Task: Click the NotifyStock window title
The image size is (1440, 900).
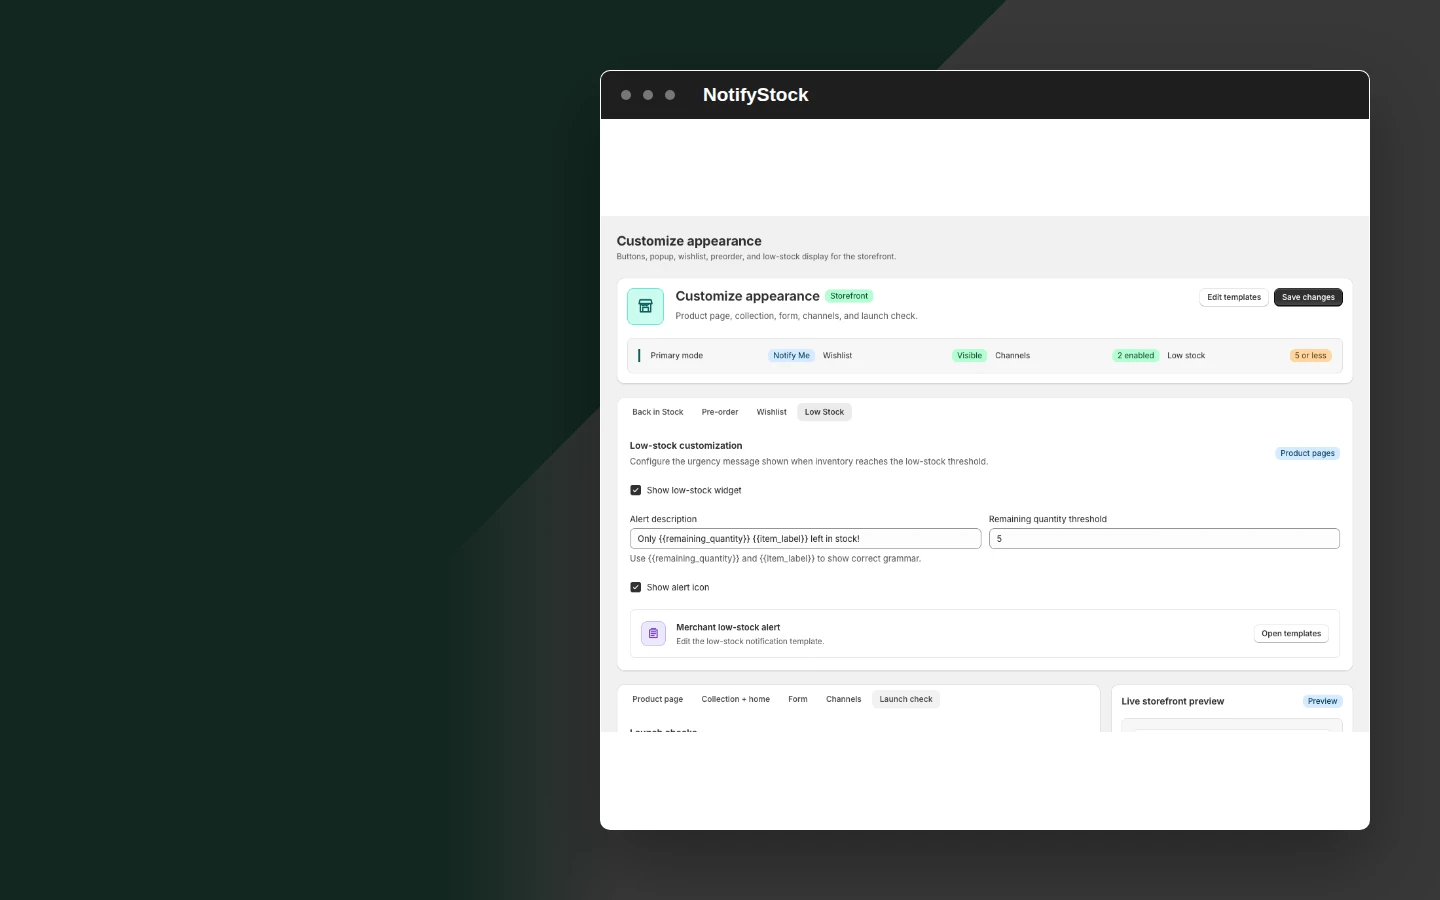Action: (755, 95)
